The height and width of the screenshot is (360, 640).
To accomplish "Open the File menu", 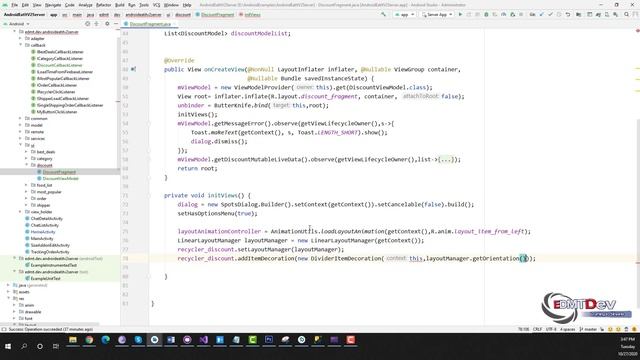I will point(15,5).
